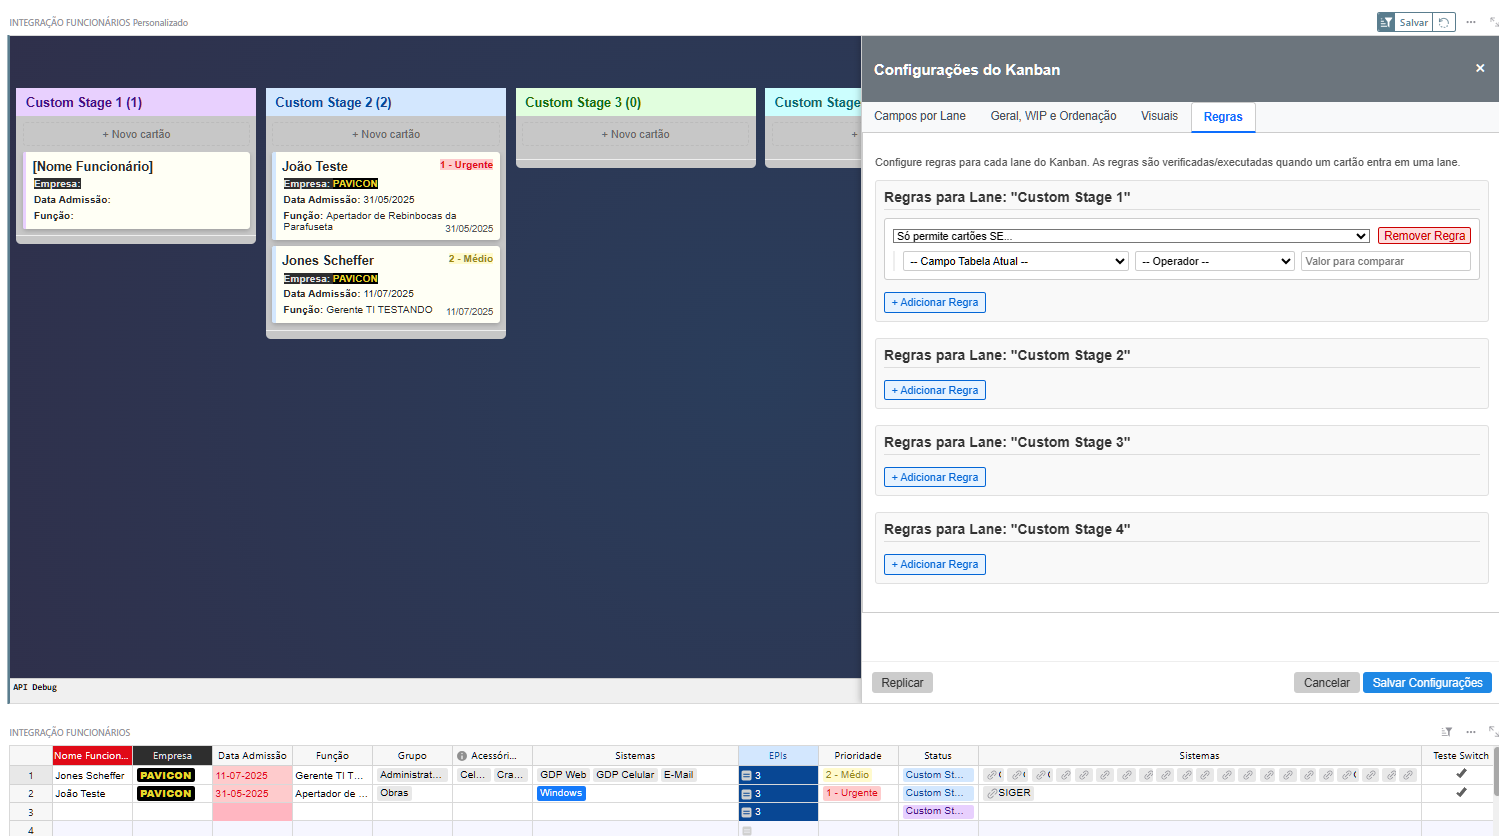Click the 'Custom Stage 1 (1)' lane header
1499x836 pixels.
(x=136, y=102)
